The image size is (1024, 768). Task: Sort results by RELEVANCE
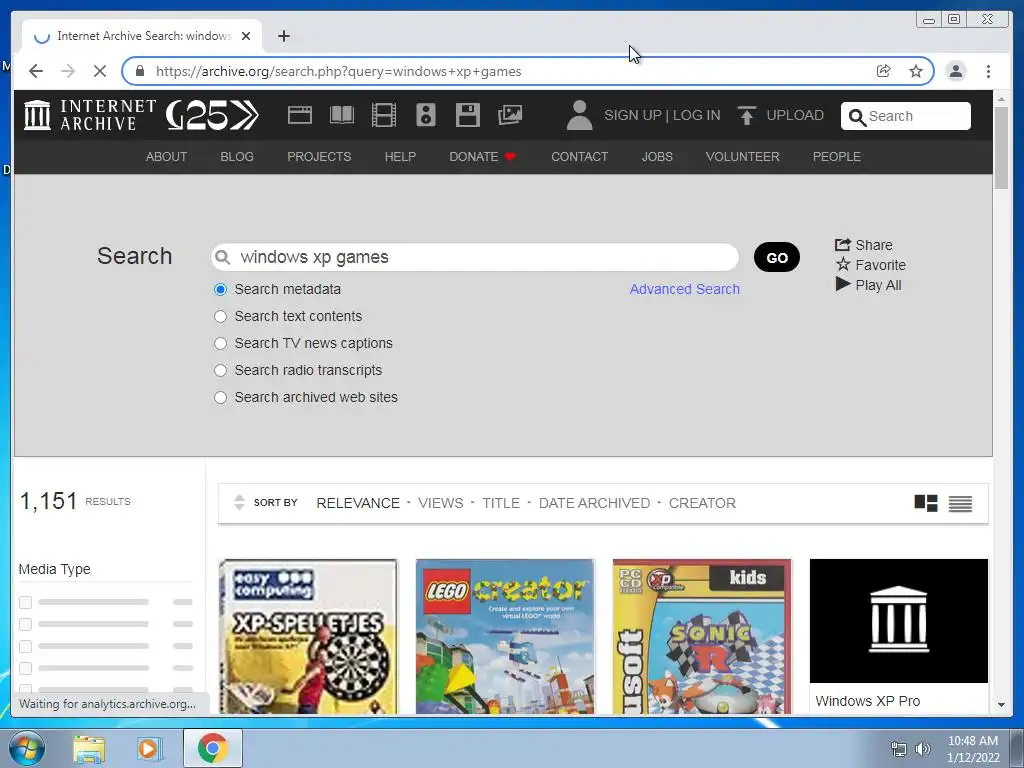tap(358, 503)
